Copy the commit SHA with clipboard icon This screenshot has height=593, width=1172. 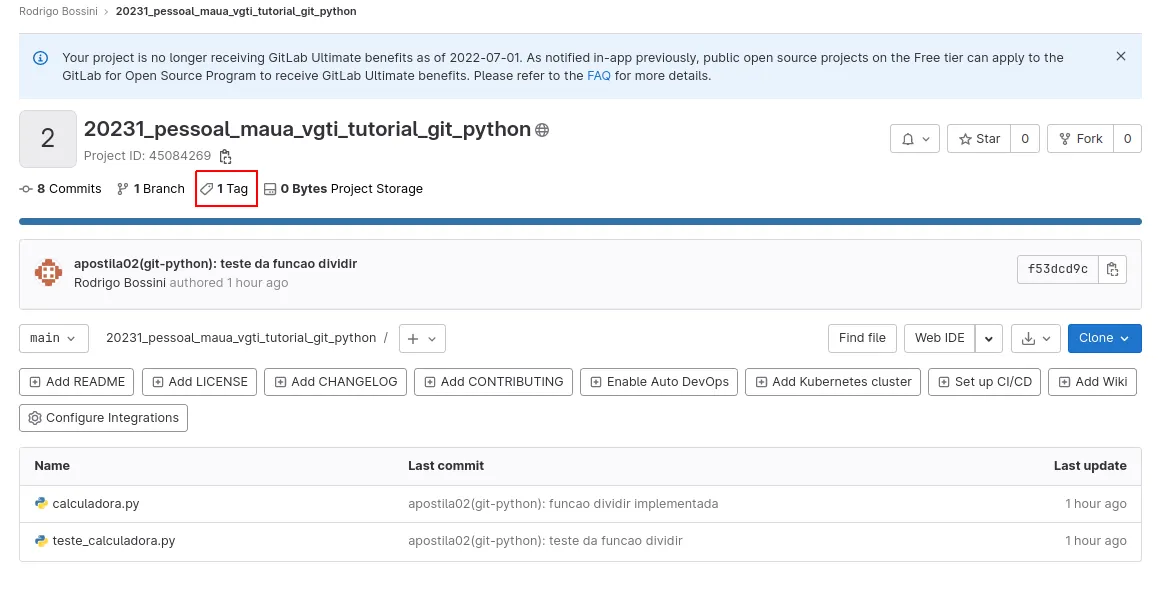(x=1112, y=269)
